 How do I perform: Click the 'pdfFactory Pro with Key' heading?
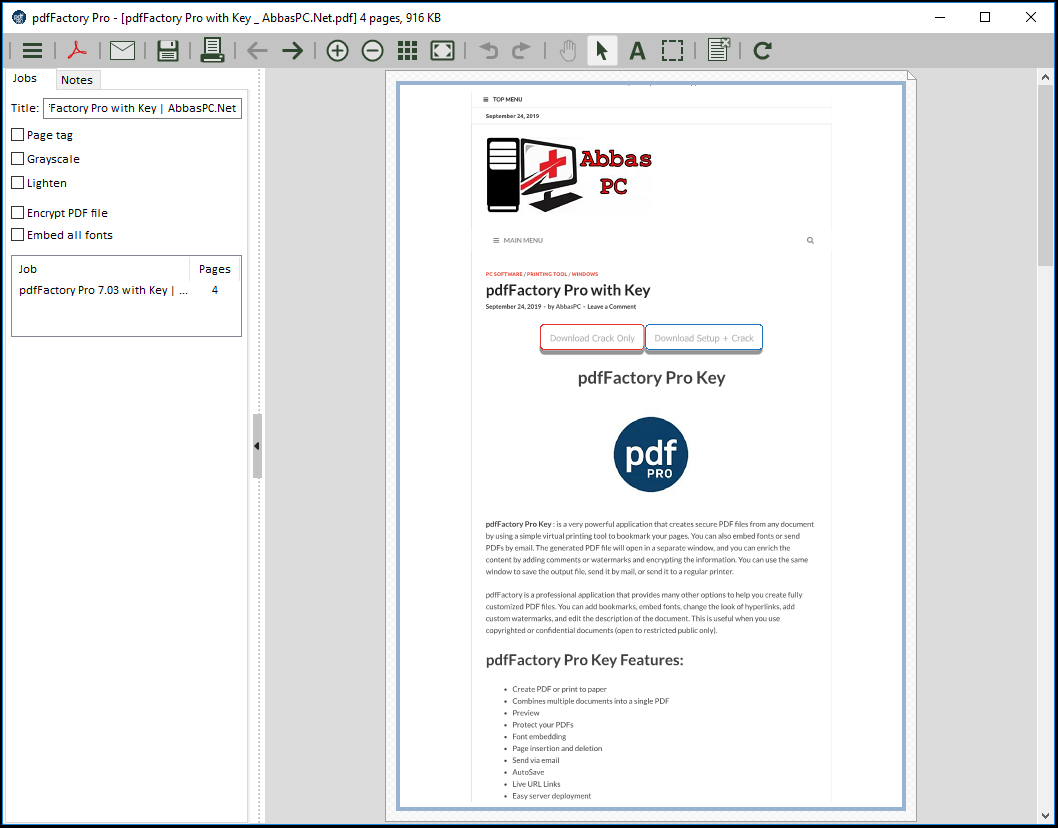point(567,290)
